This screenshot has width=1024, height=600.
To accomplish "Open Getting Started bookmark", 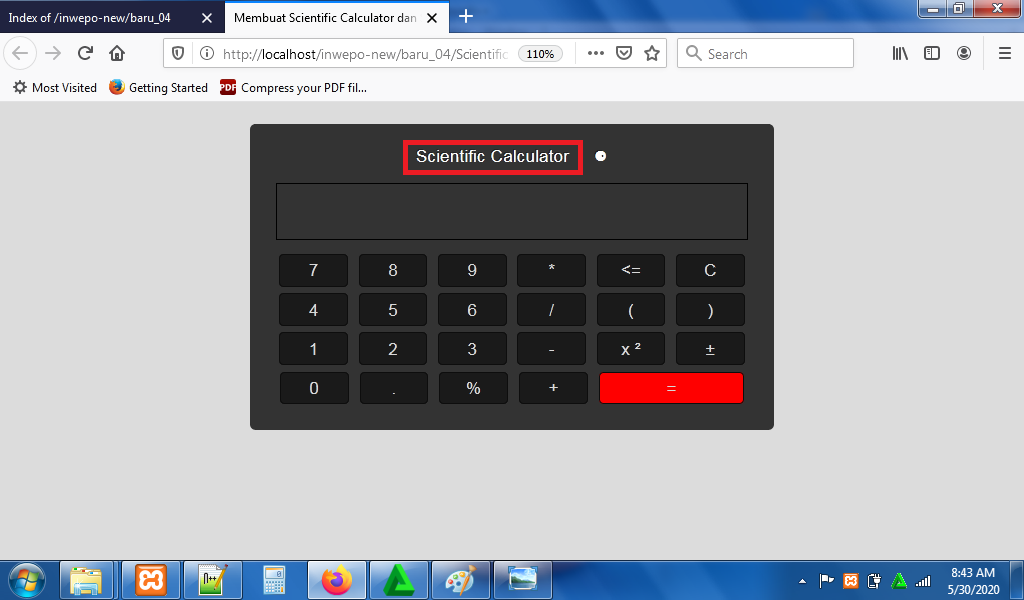I will (158, 87).
